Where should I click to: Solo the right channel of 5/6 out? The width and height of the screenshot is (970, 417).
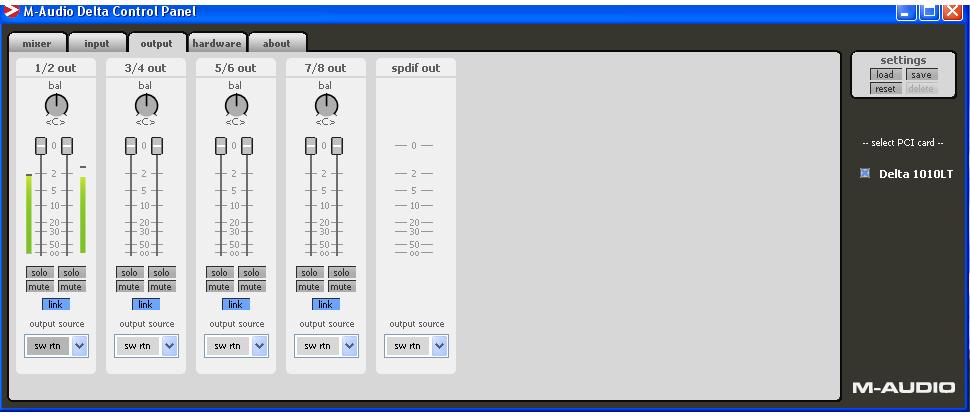click(252, 273)
